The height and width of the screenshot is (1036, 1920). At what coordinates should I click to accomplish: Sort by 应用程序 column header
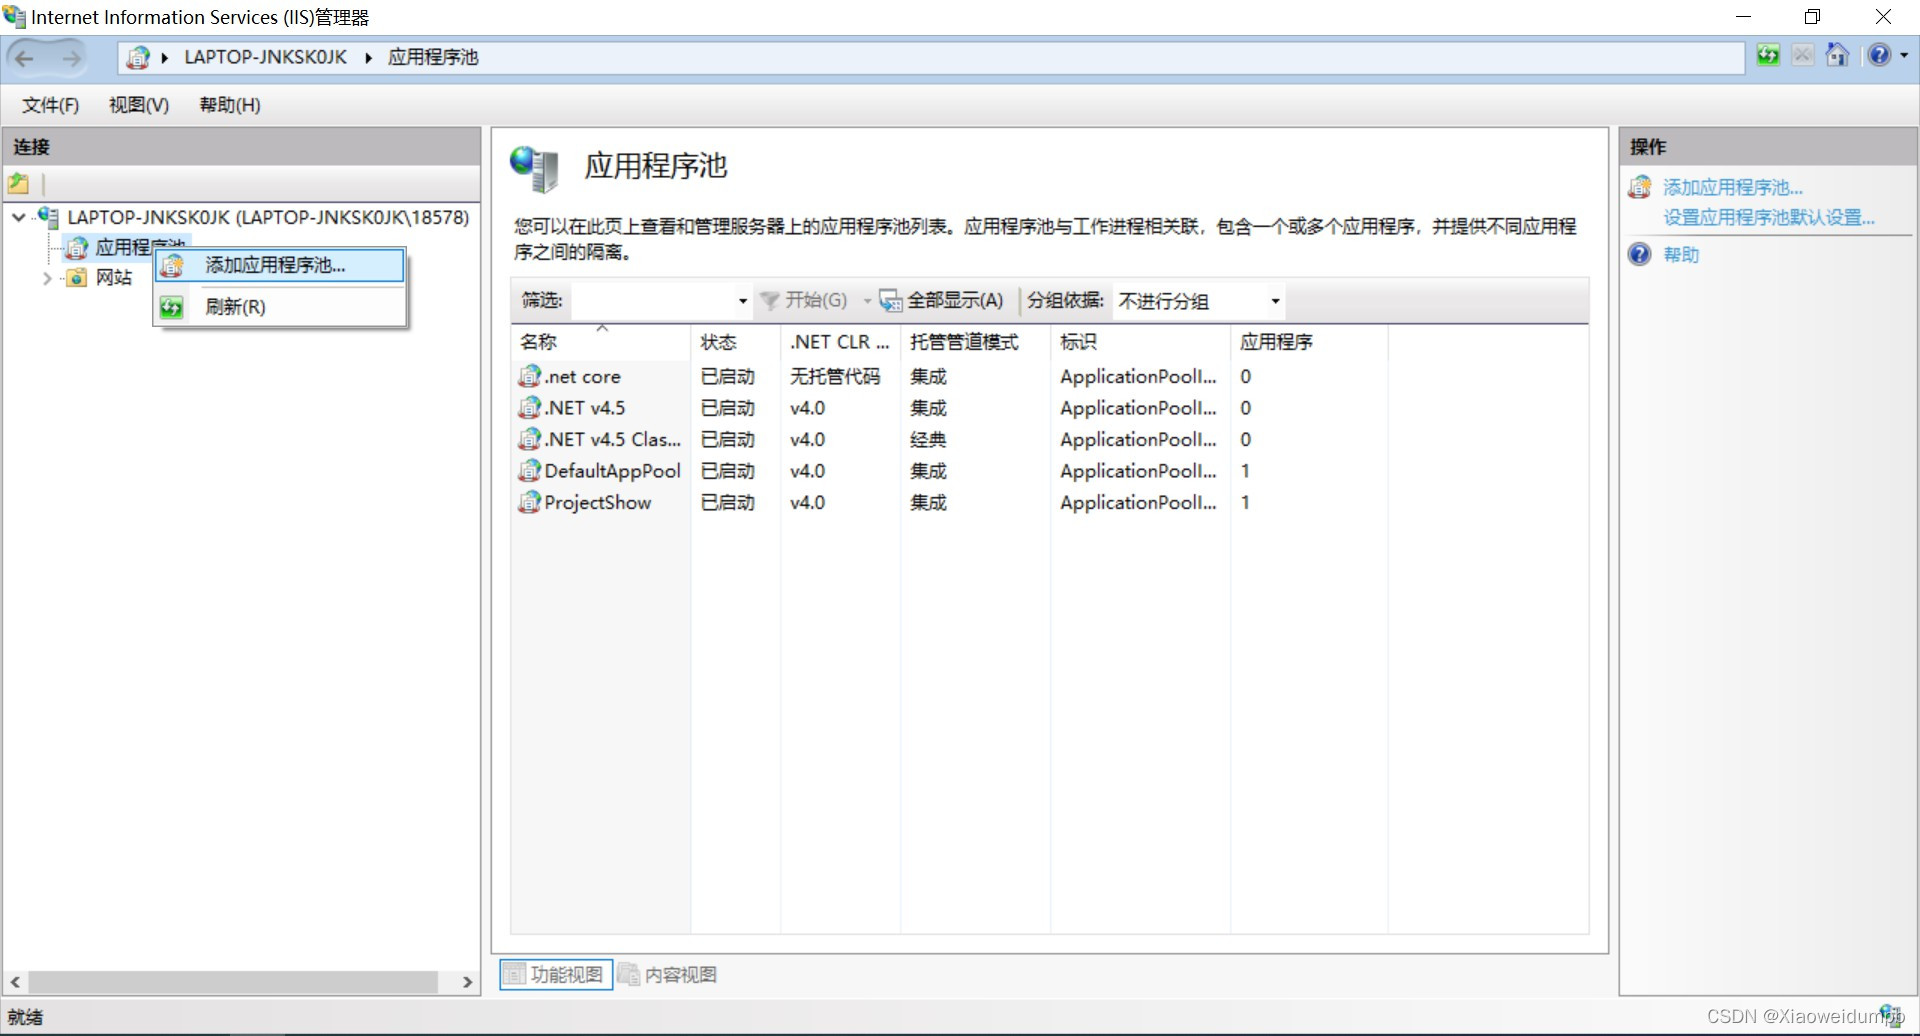[x=1309, y=342]
